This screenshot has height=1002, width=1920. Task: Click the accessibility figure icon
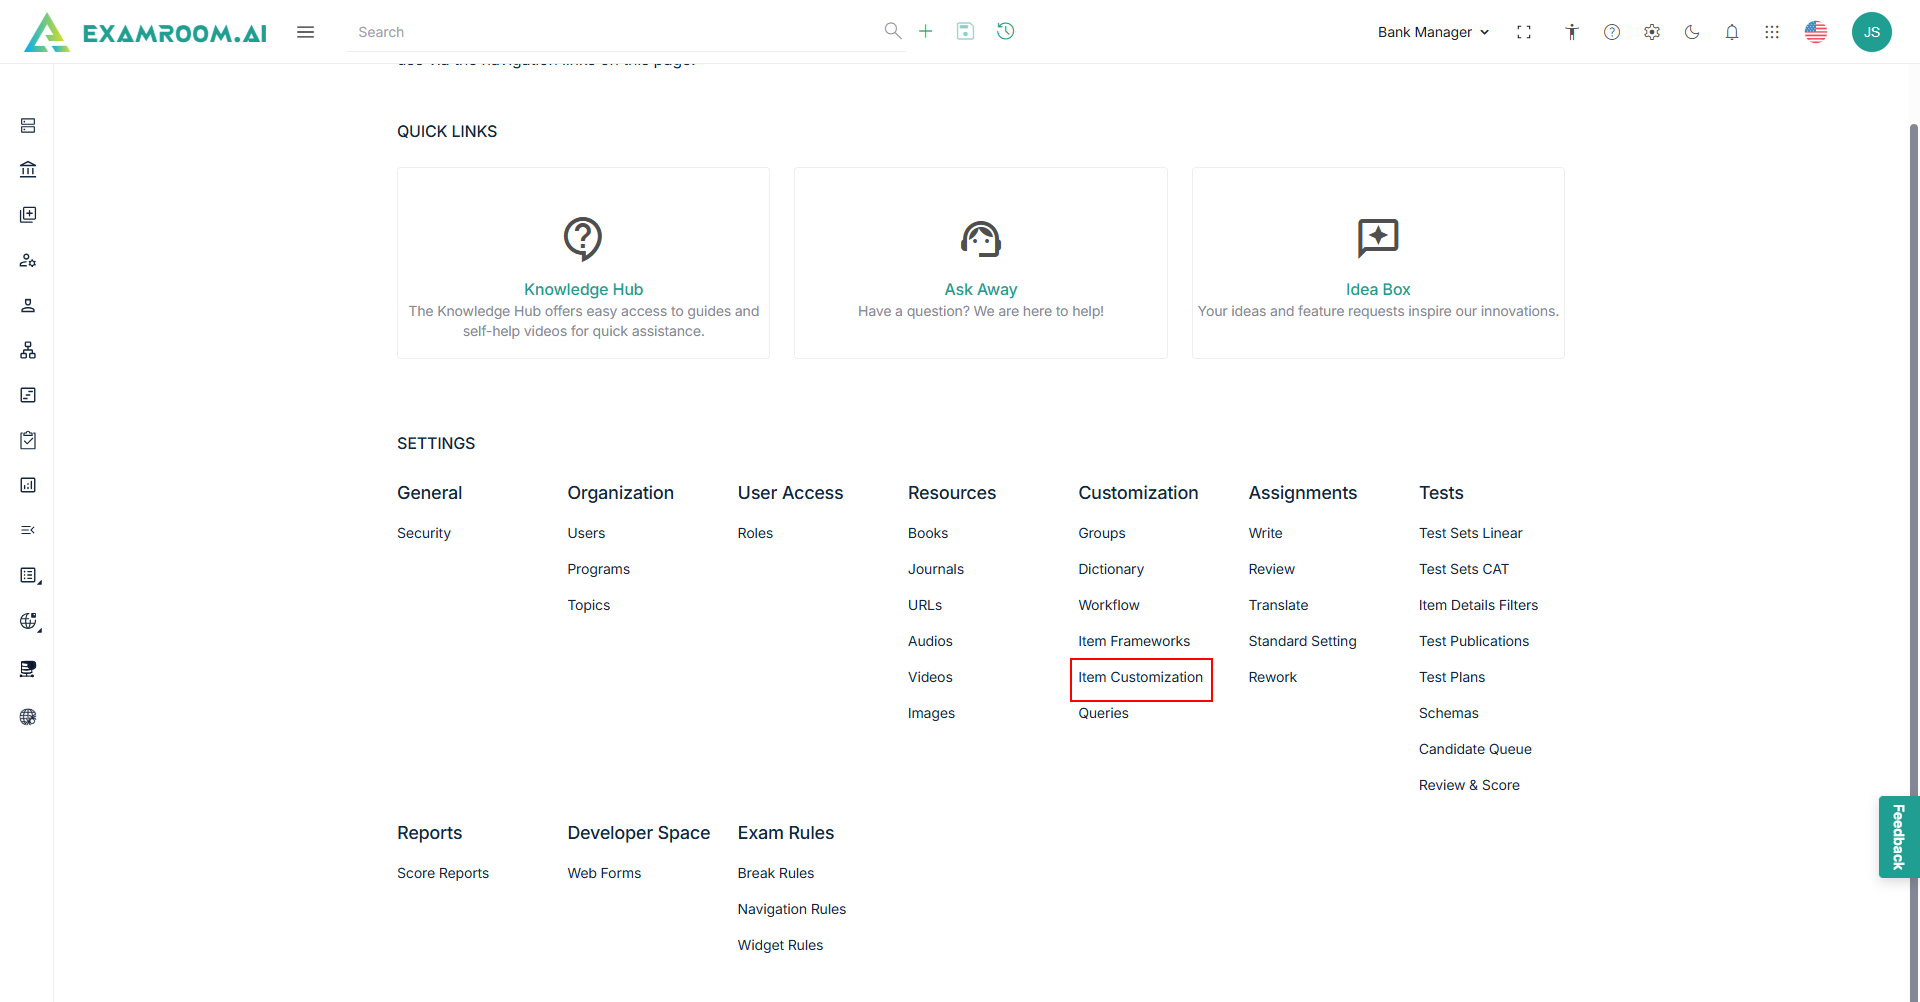(1571, 32)
